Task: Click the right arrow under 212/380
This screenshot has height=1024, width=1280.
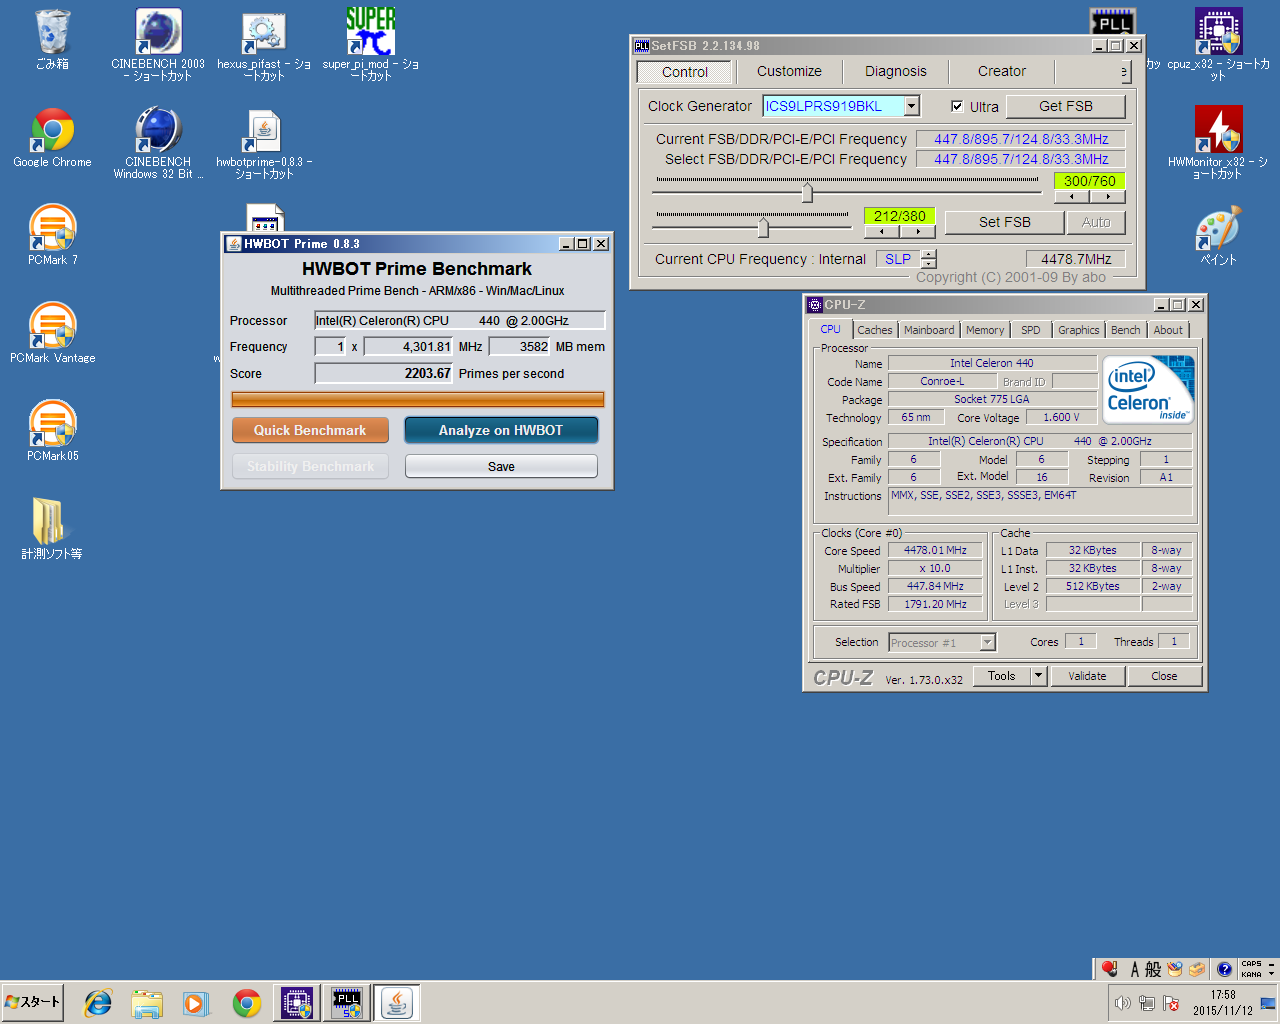Action: [918, 232]
